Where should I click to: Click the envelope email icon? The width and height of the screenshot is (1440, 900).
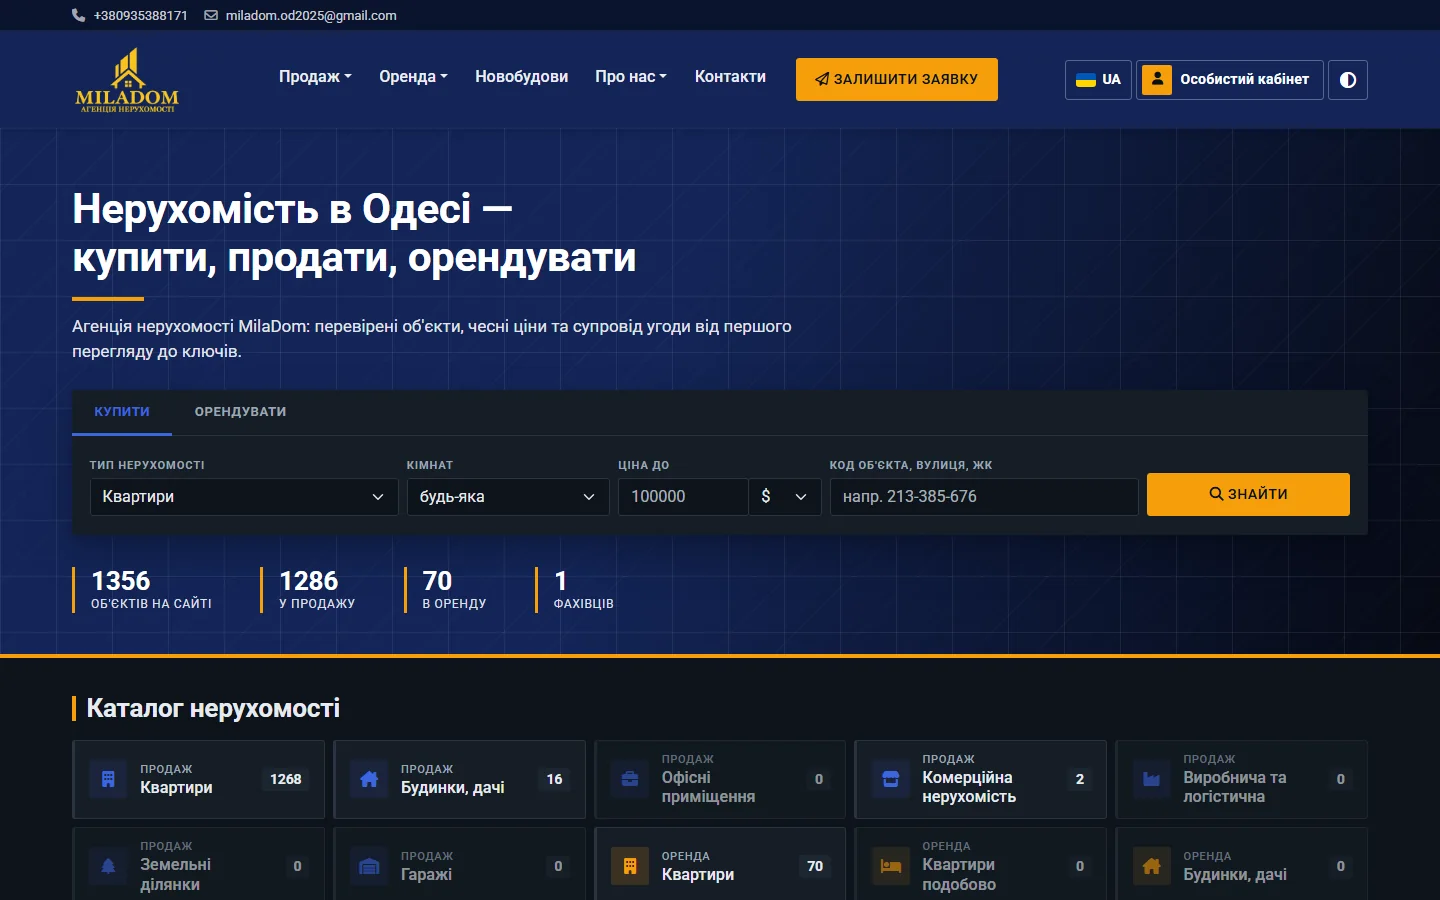(211, 16)
